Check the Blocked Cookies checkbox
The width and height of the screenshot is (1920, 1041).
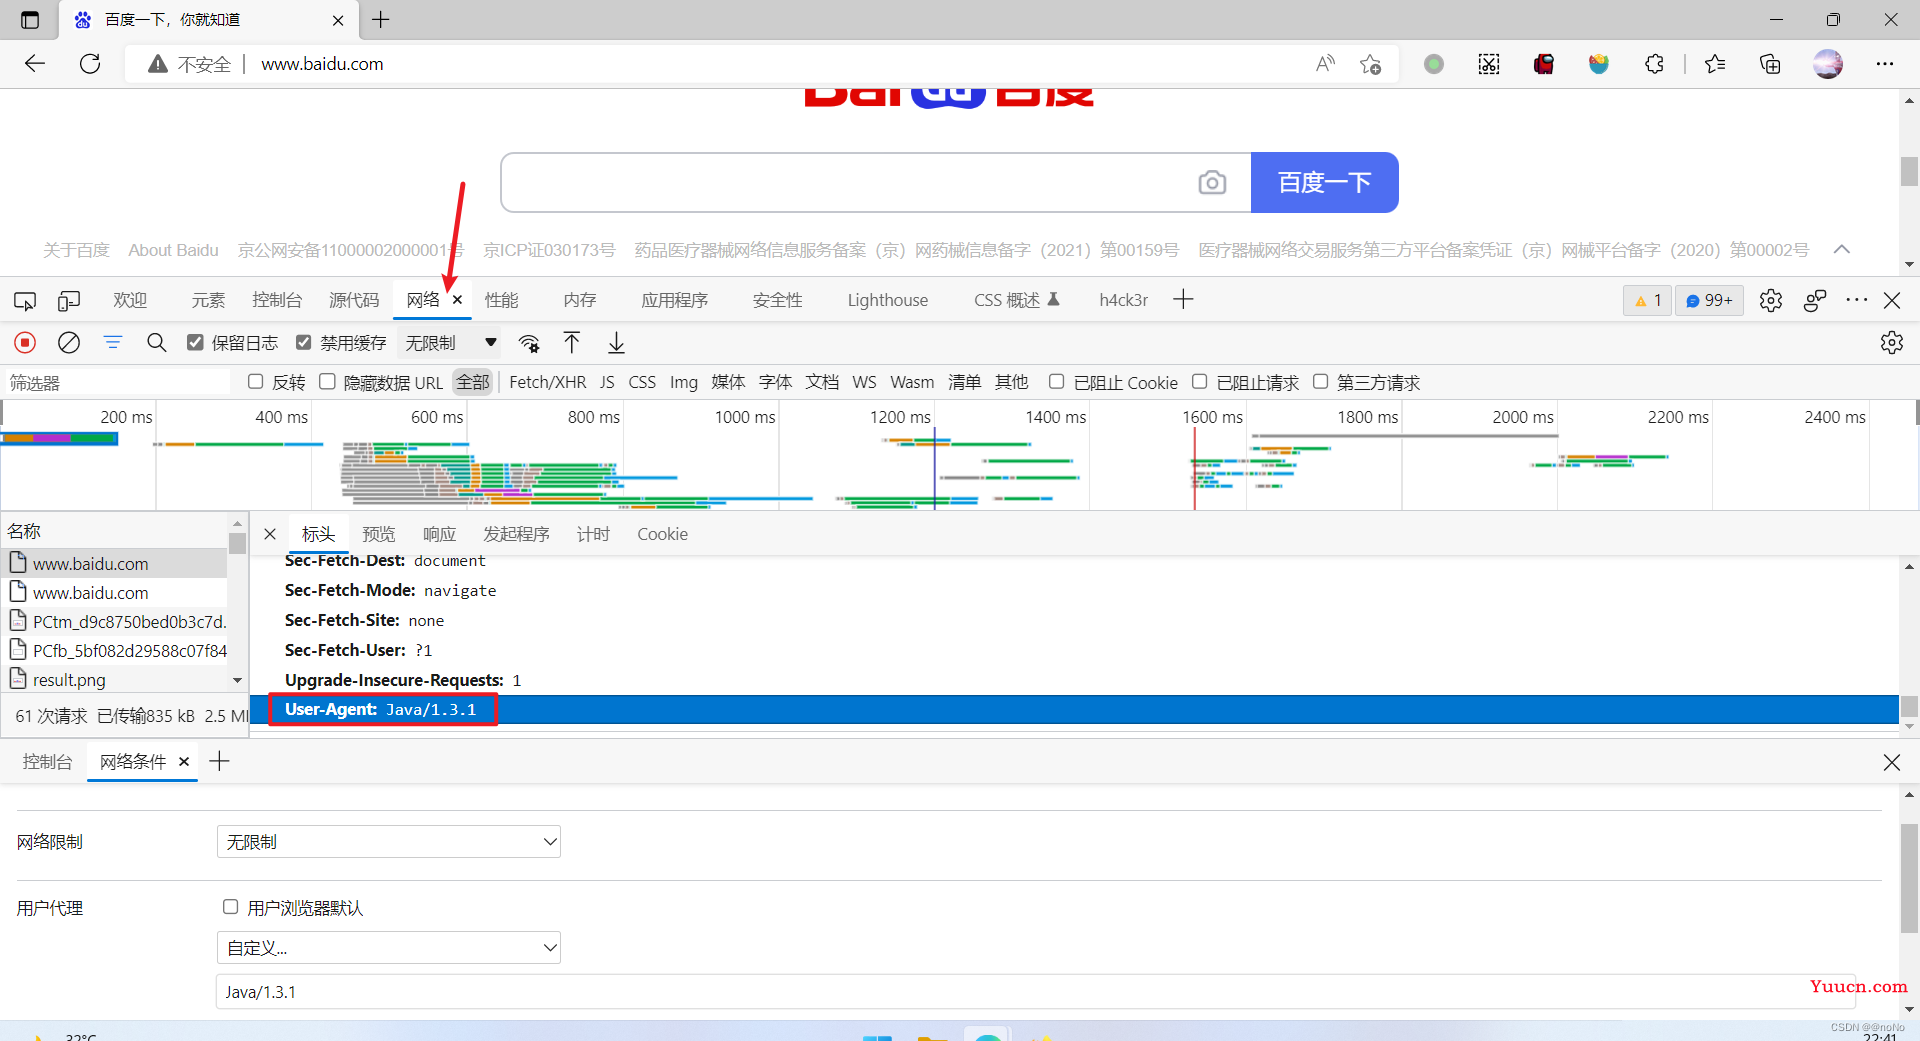tap(1056, 381)
